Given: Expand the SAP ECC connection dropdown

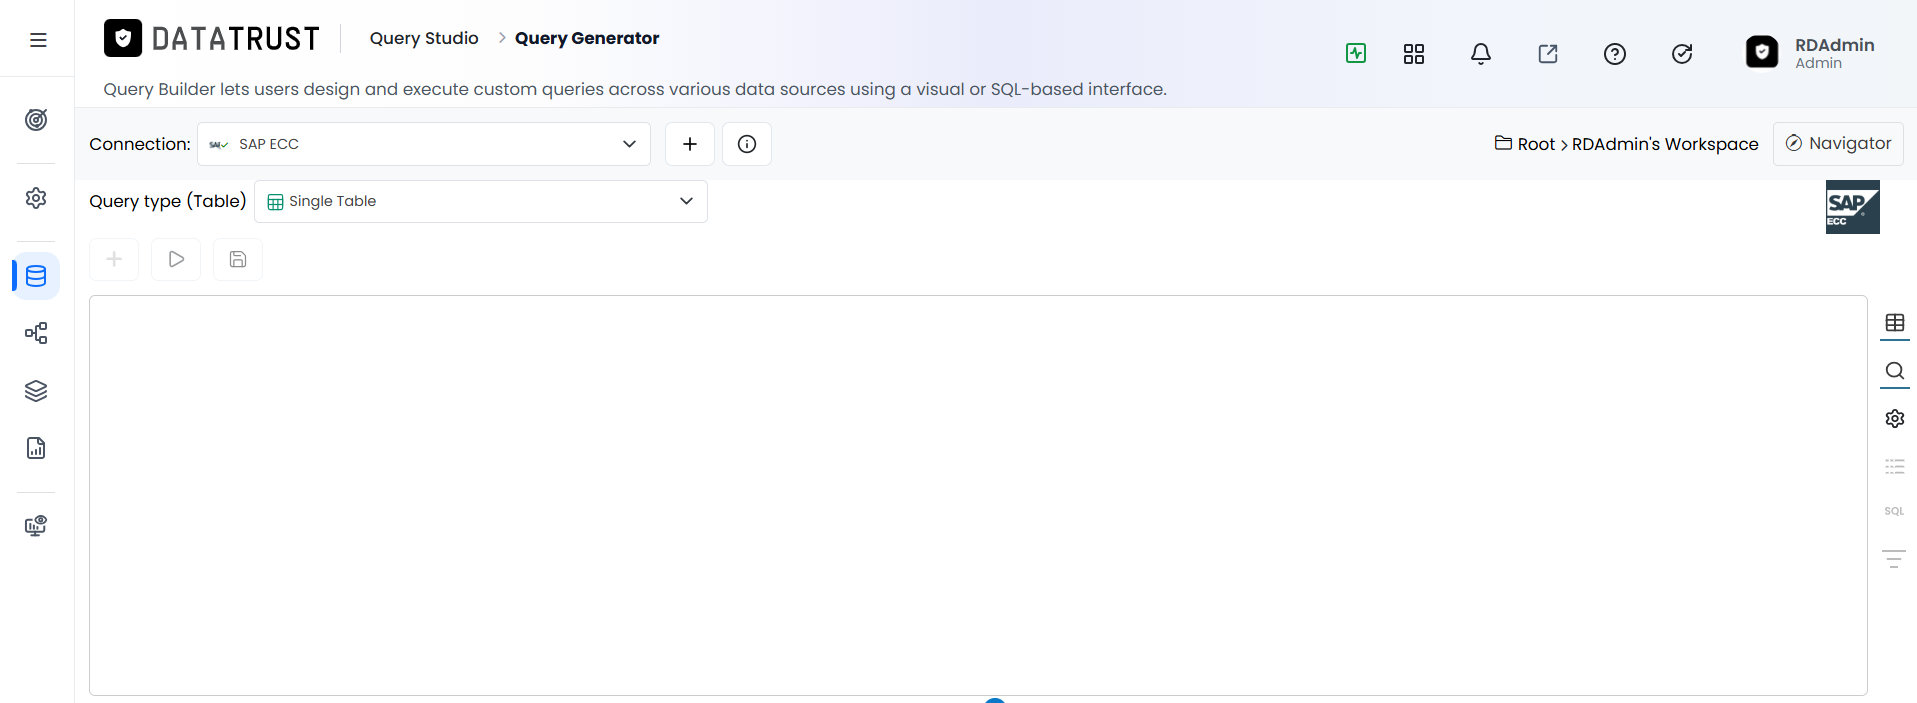Looking at the screenshot, I should pos(424,144).
